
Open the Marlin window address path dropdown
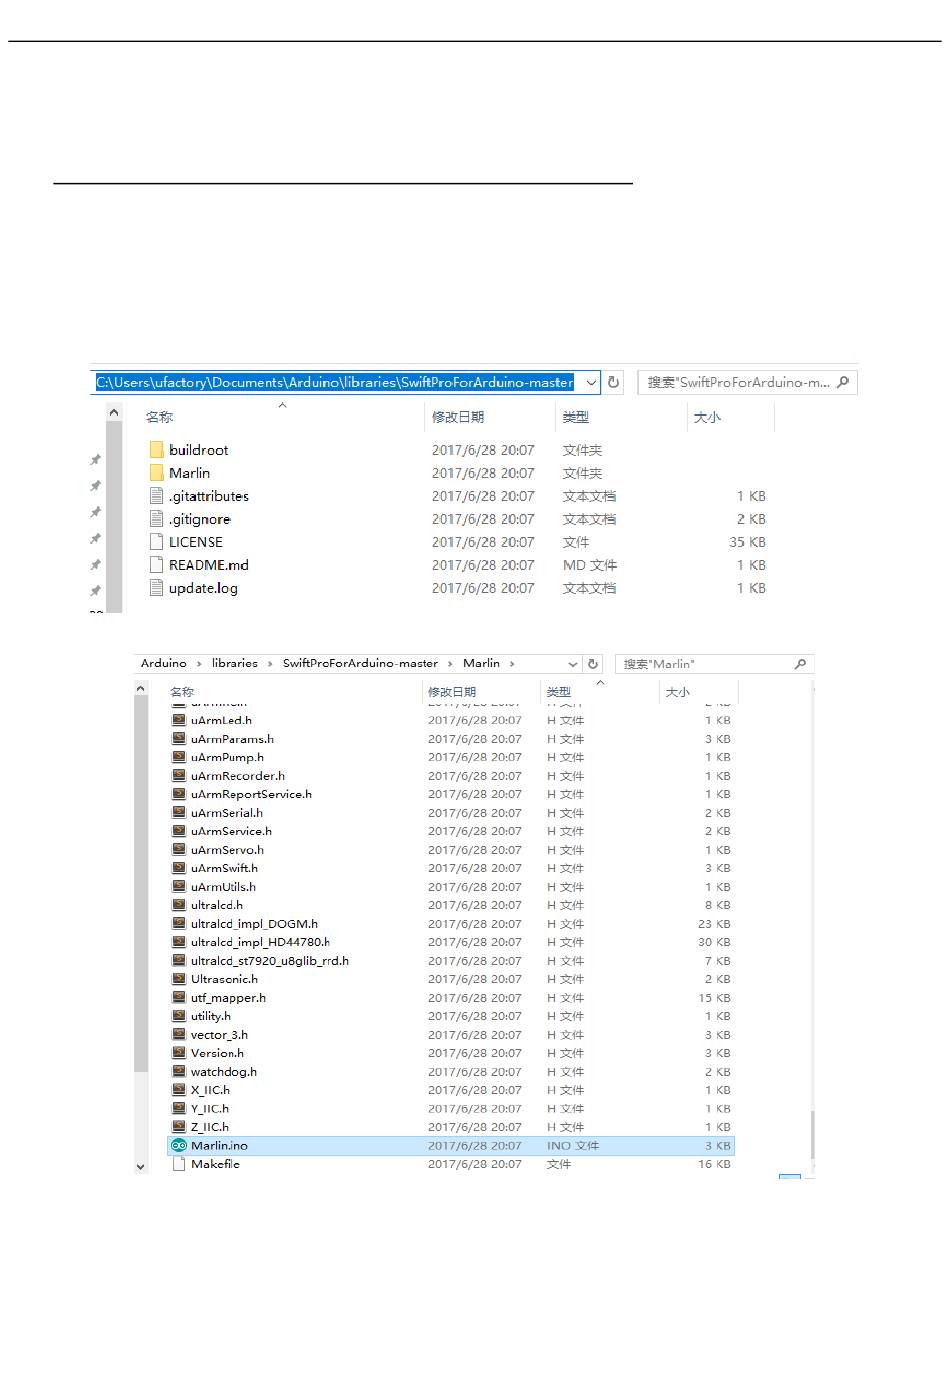[573, 664]
